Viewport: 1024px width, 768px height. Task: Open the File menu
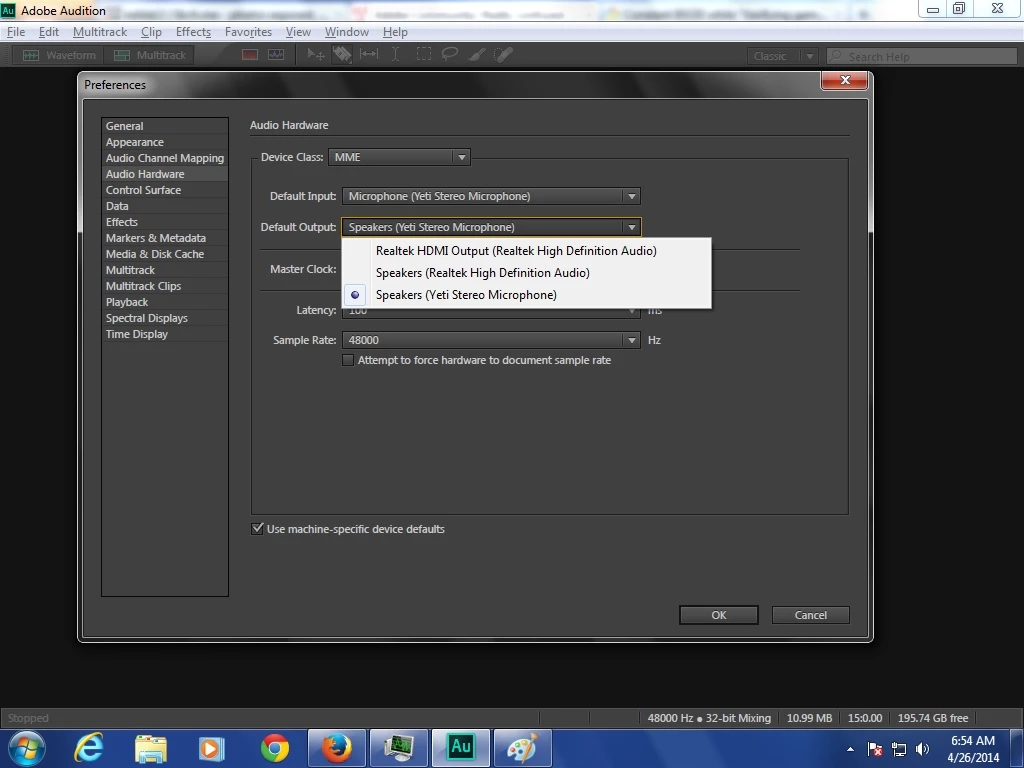coord(16,32)
